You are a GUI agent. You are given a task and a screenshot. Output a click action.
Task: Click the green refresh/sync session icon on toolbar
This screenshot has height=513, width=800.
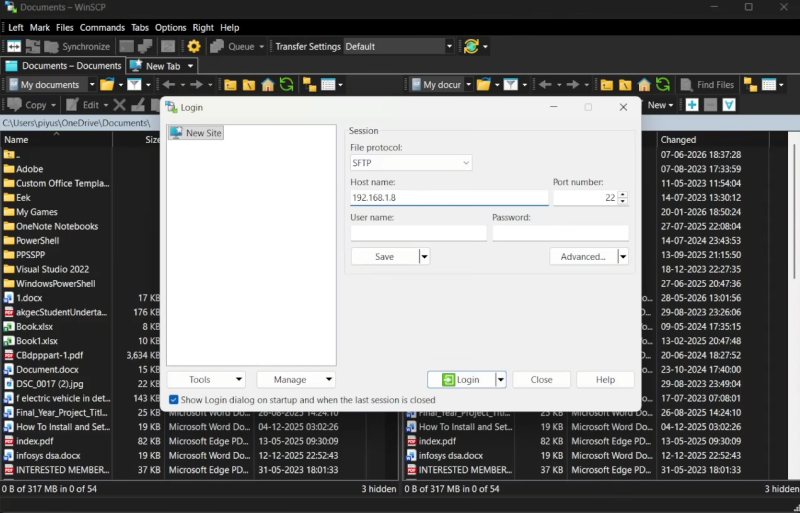[x=471, y=46]
